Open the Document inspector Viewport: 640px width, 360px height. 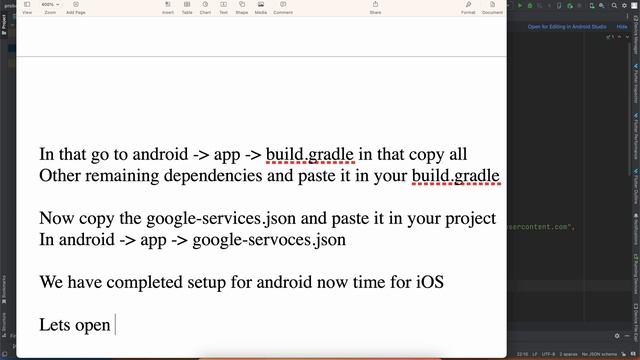click(492, 8)
